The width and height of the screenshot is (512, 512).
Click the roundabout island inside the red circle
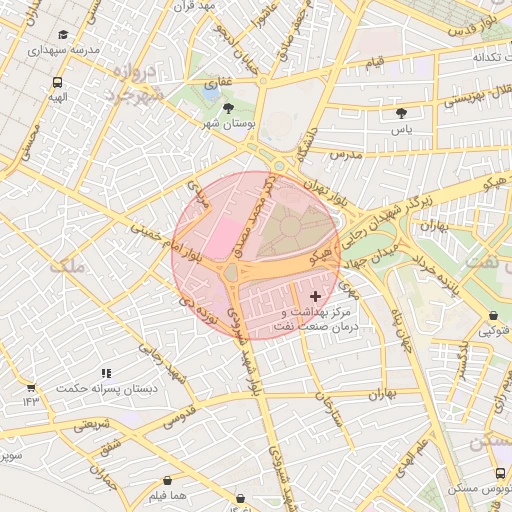(x=230, y=272)
